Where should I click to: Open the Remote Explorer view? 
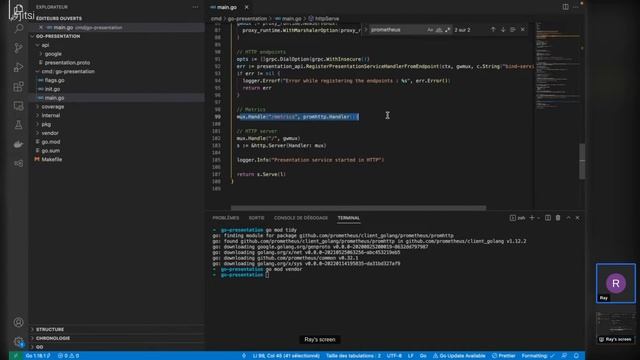point(18,106)
